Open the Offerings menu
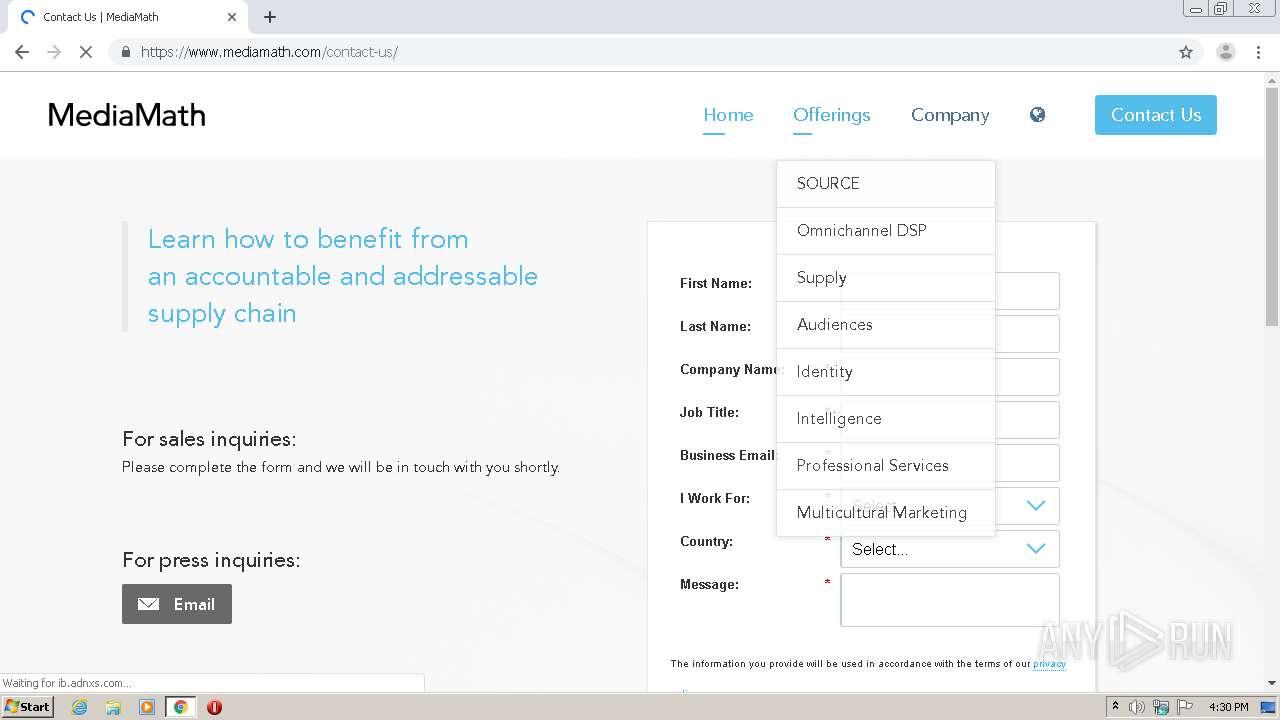 pyautogui.click(x=832, y=115)
